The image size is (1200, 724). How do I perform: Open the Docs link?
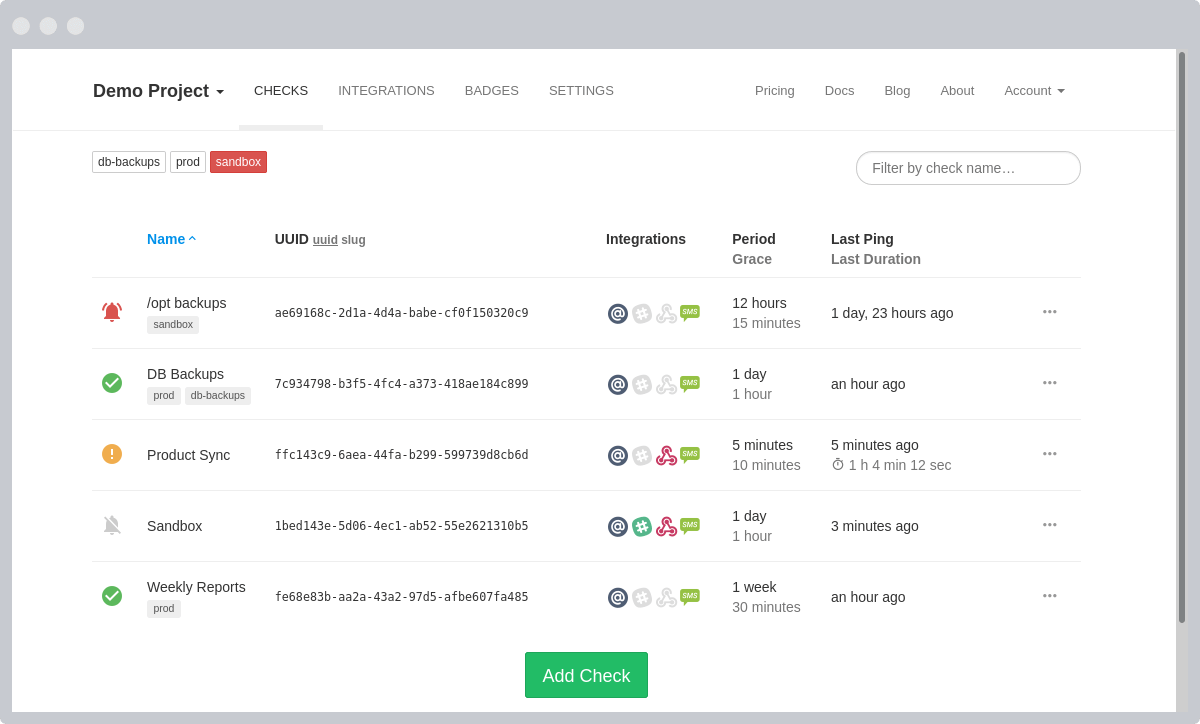(839, 91)
